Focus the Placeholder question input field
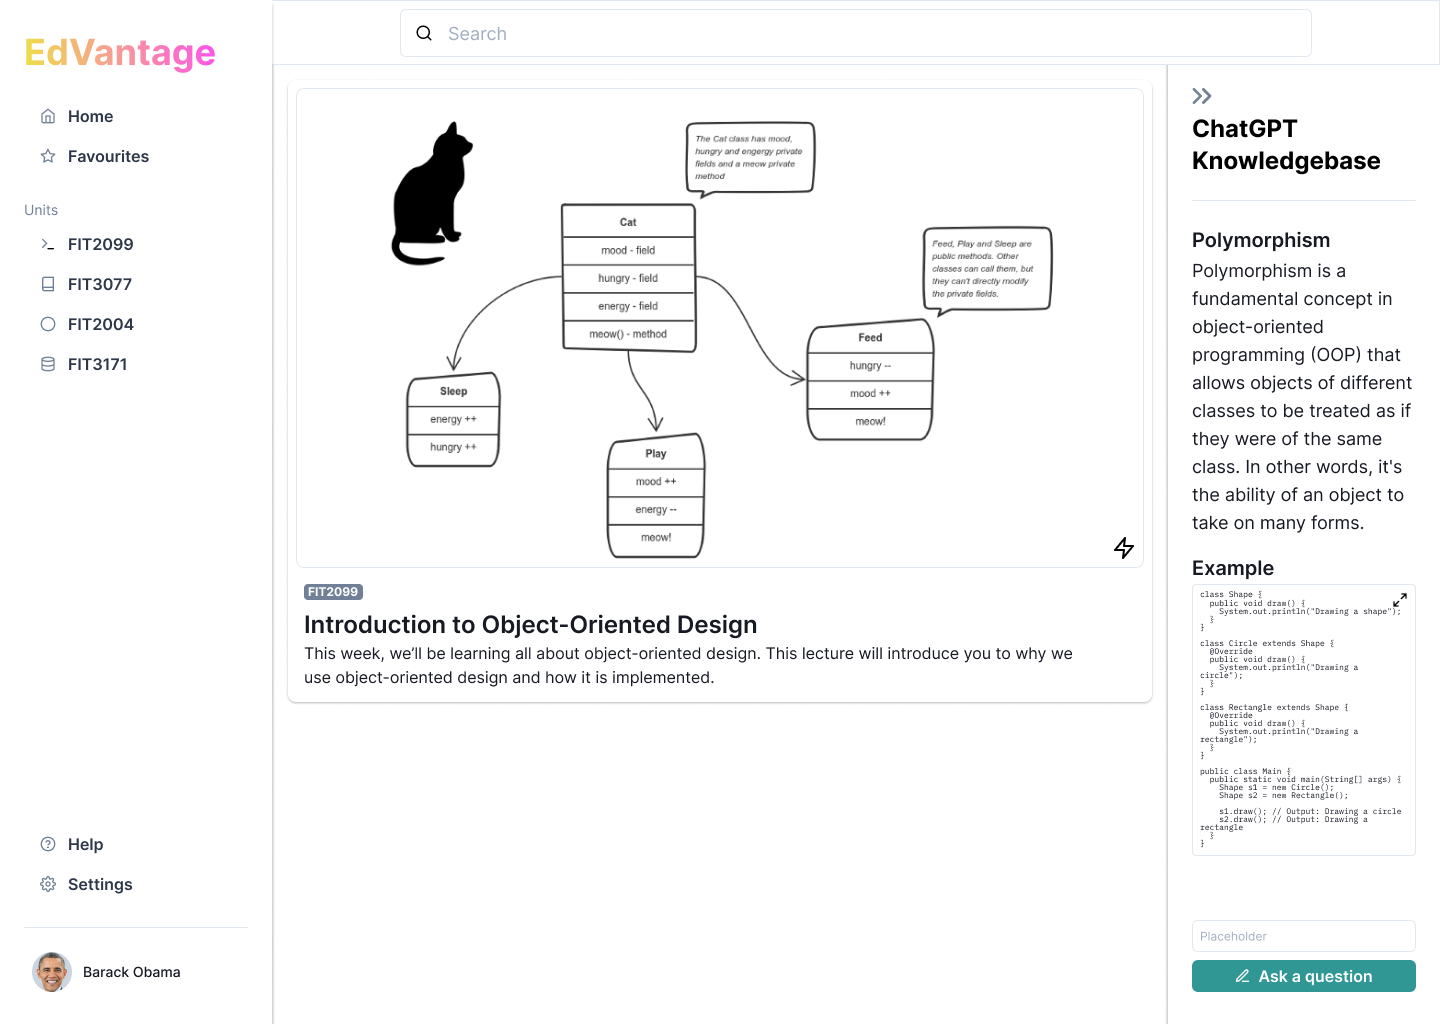Image resolution: width=1440 pixels, height=1024 pixels. tap(1304, 936)
